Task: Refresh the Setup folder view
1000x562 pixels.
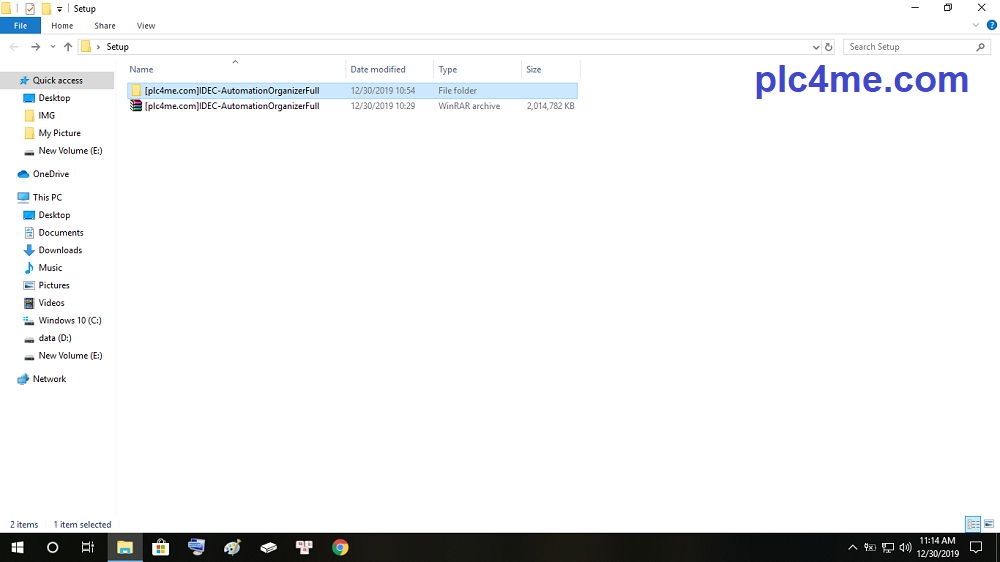Action: pos(829,47)
